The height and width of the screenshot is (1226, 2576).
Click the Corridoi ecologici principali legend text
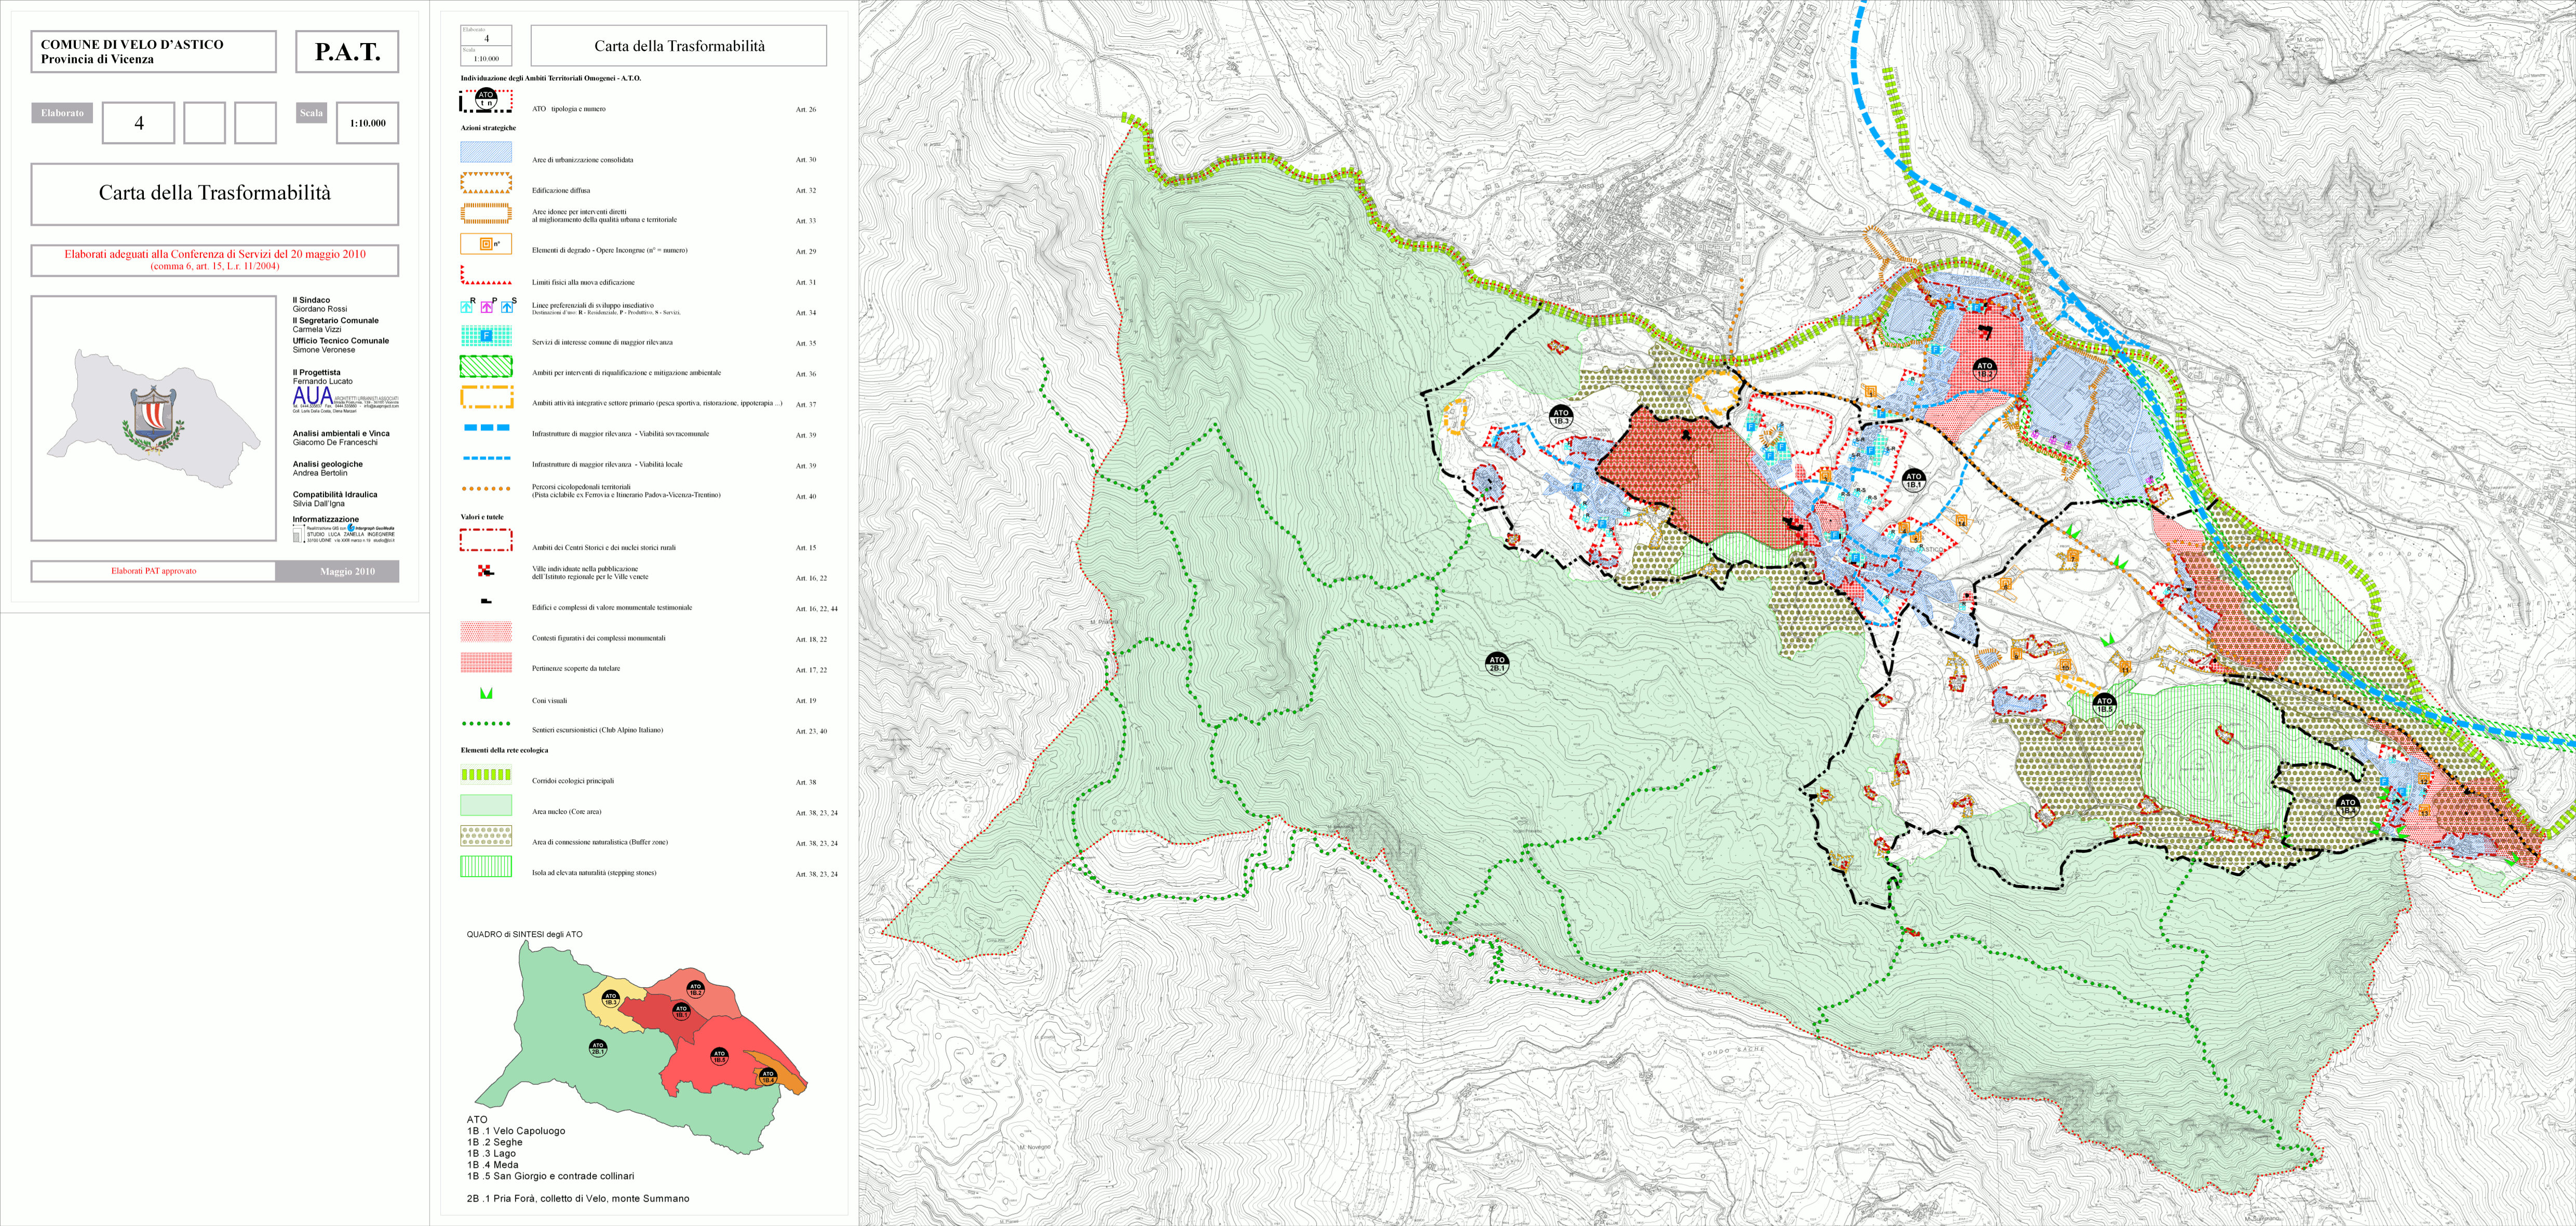(x=573, y=781)
